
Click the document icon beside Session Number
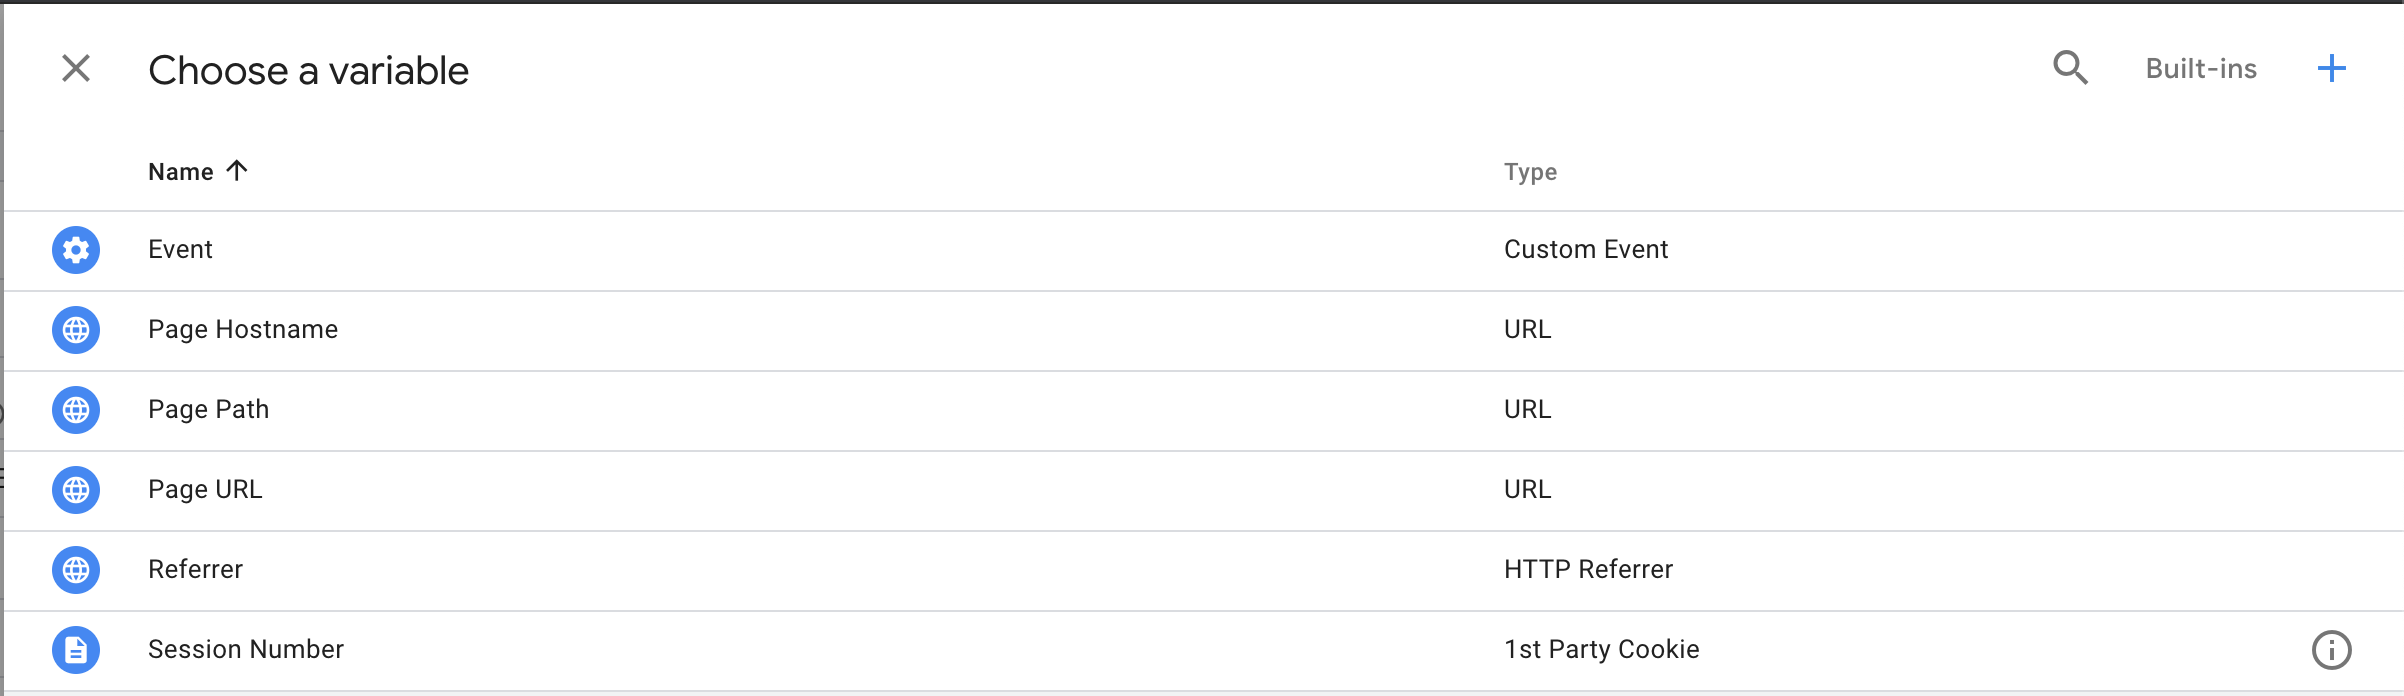point(75,649)
